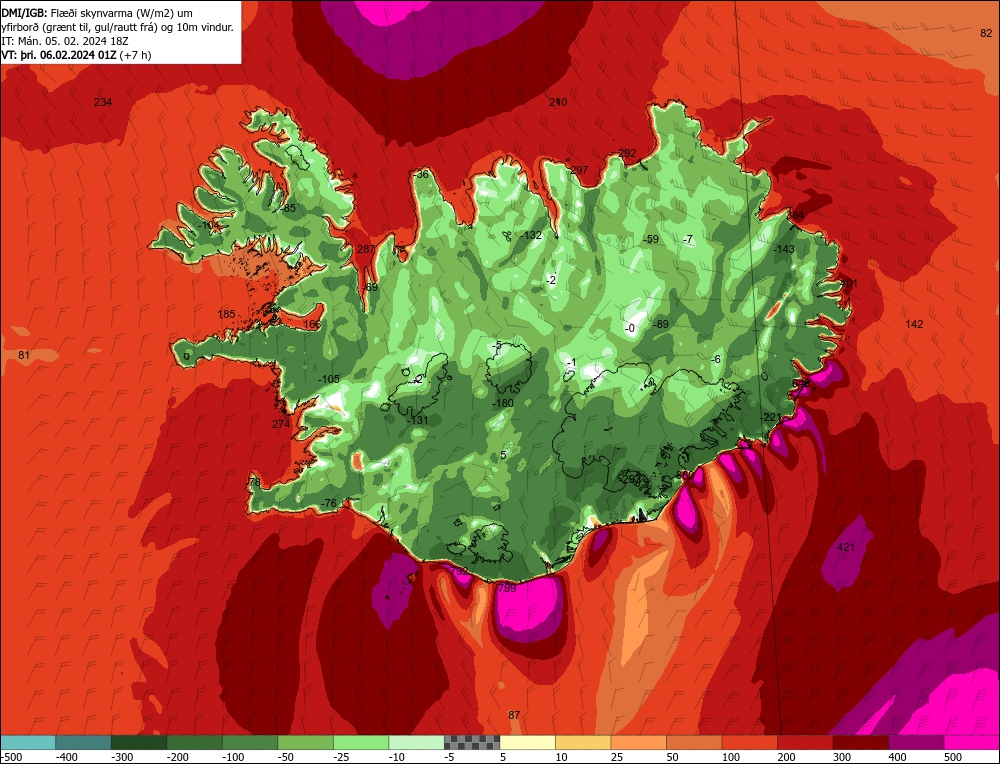Click the '-300' legend label
This screenshot has height=764, width=1000.
coord(122,757)
